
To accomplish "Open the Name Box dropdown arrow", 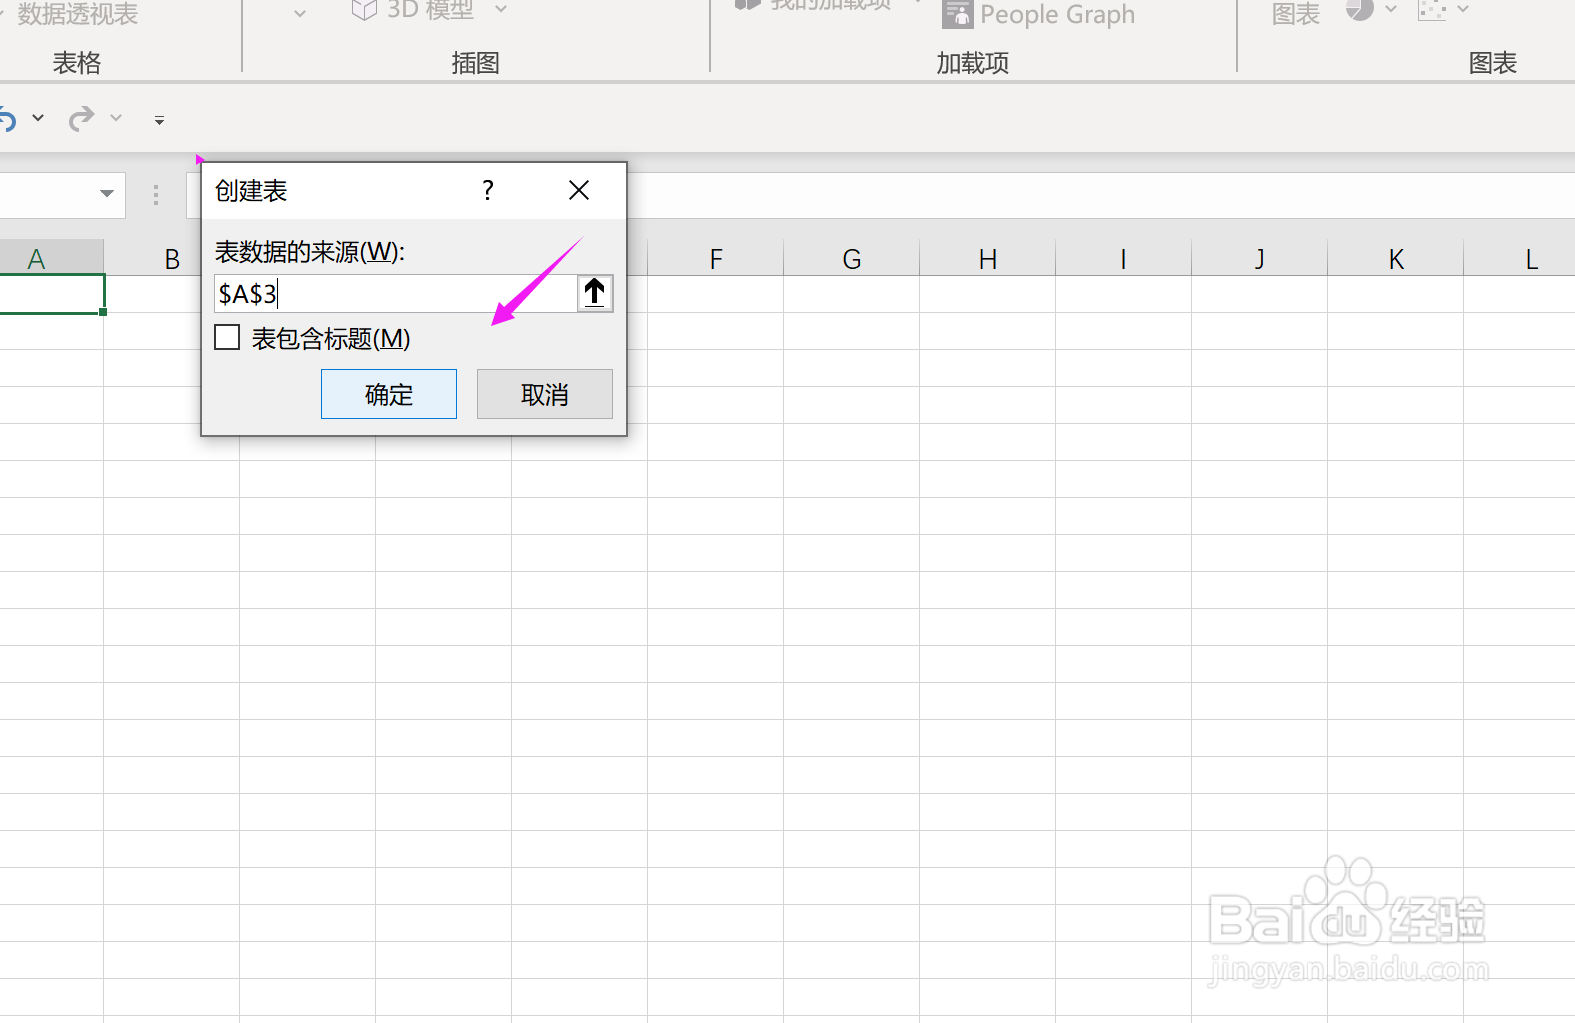I will pyautogui.click(x=107, y=194).
